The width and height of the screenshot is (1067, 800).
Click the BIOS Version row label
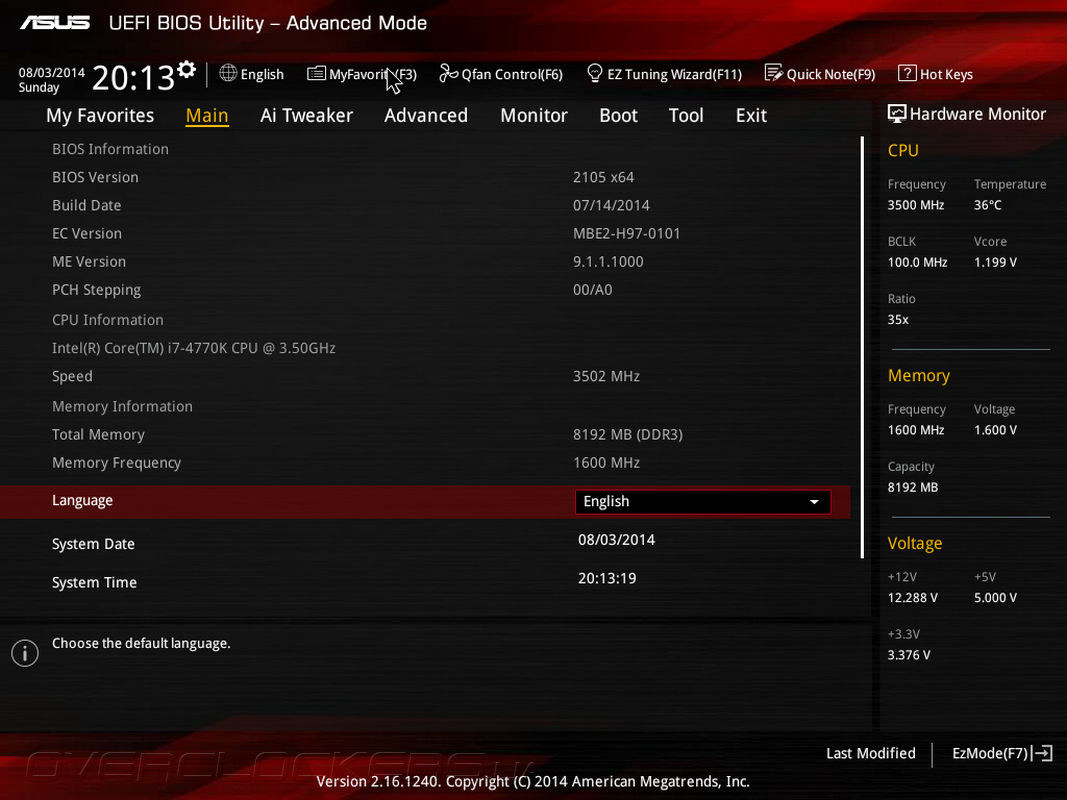coord(95,178)
